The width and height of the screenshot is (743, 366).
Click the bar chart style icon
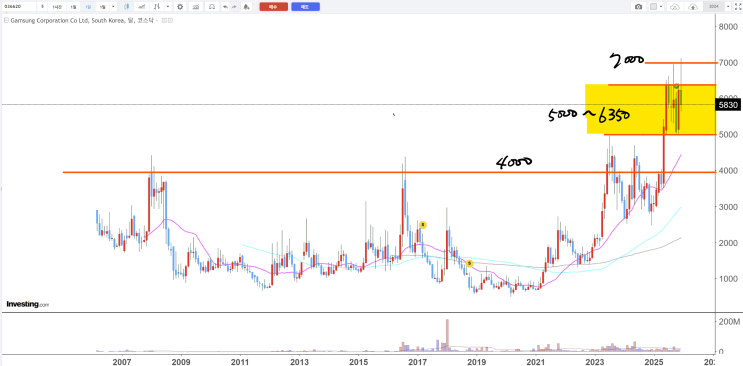pyautogui.click(x=157, y=7)
